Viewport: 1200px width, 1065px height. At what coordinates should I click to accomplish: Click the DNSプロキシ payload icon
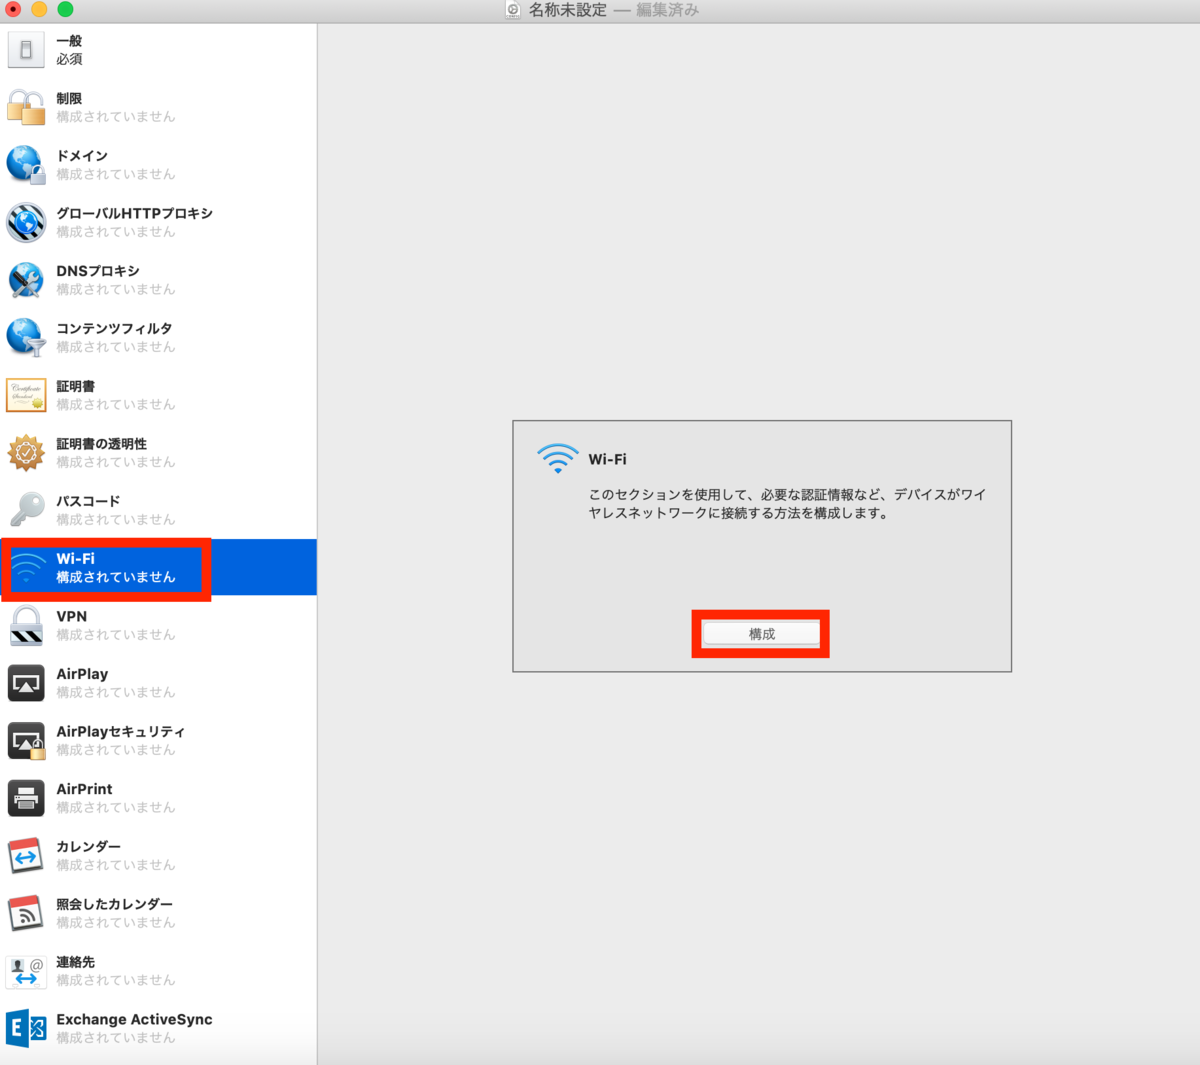26,279
